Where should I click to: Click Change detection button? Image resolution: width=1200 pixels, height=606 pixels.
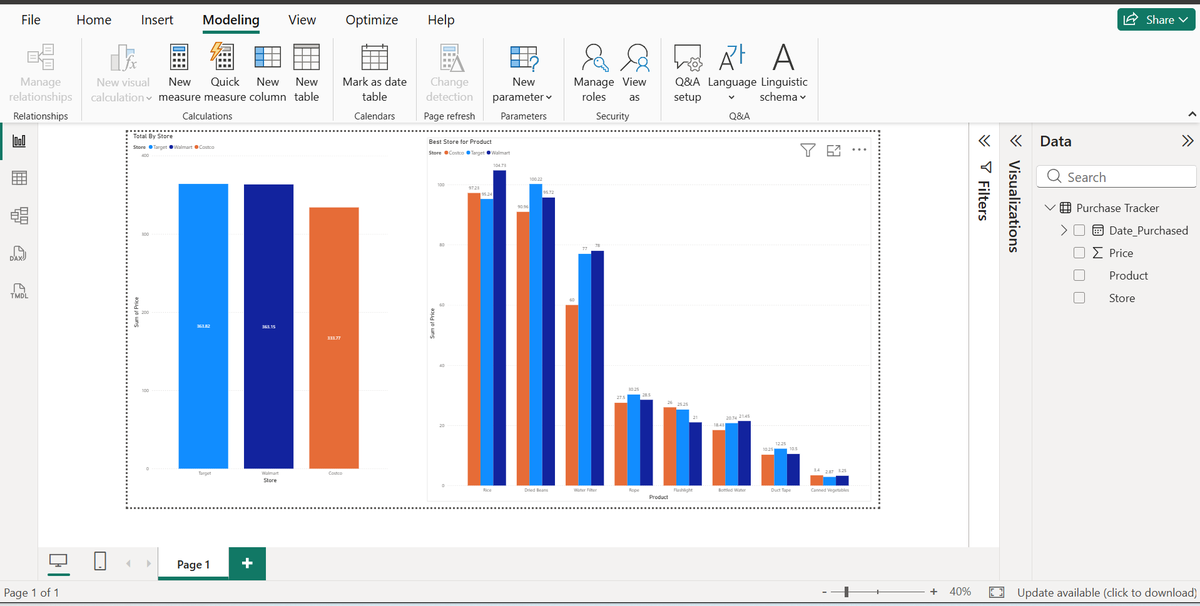[449, 72]
